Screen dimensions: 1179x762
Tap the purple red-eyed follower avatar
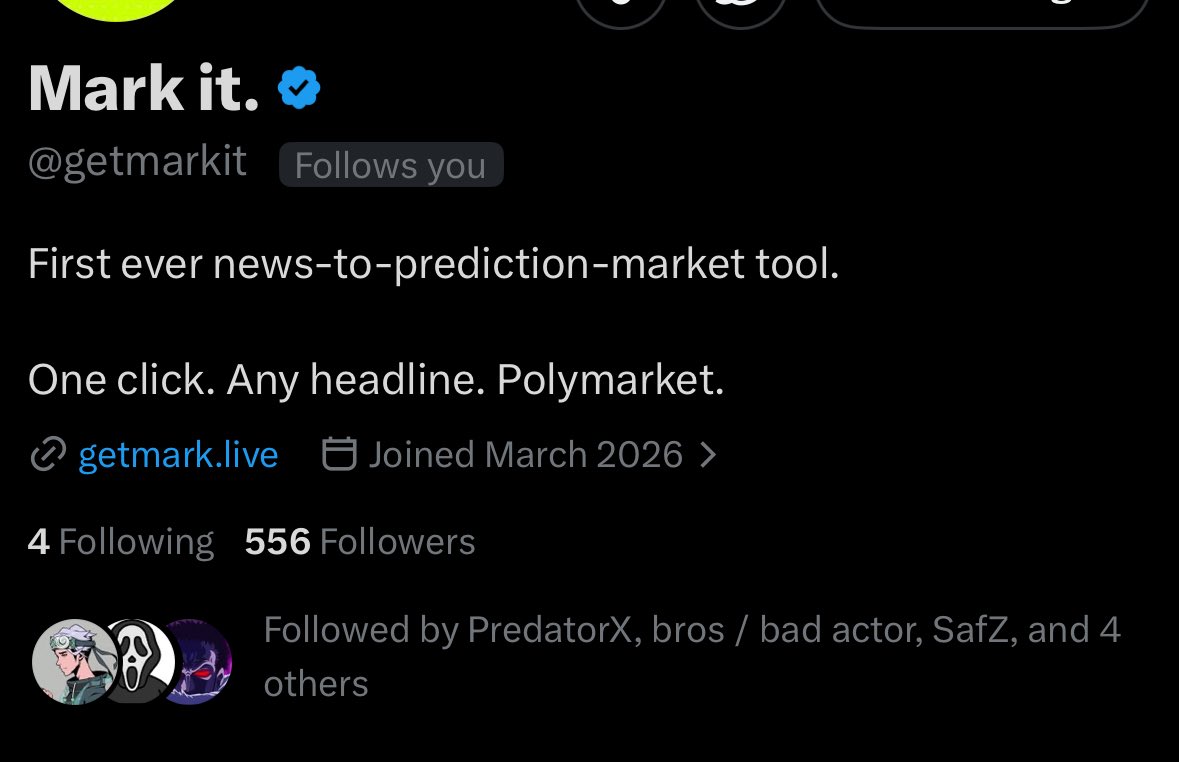197,662
